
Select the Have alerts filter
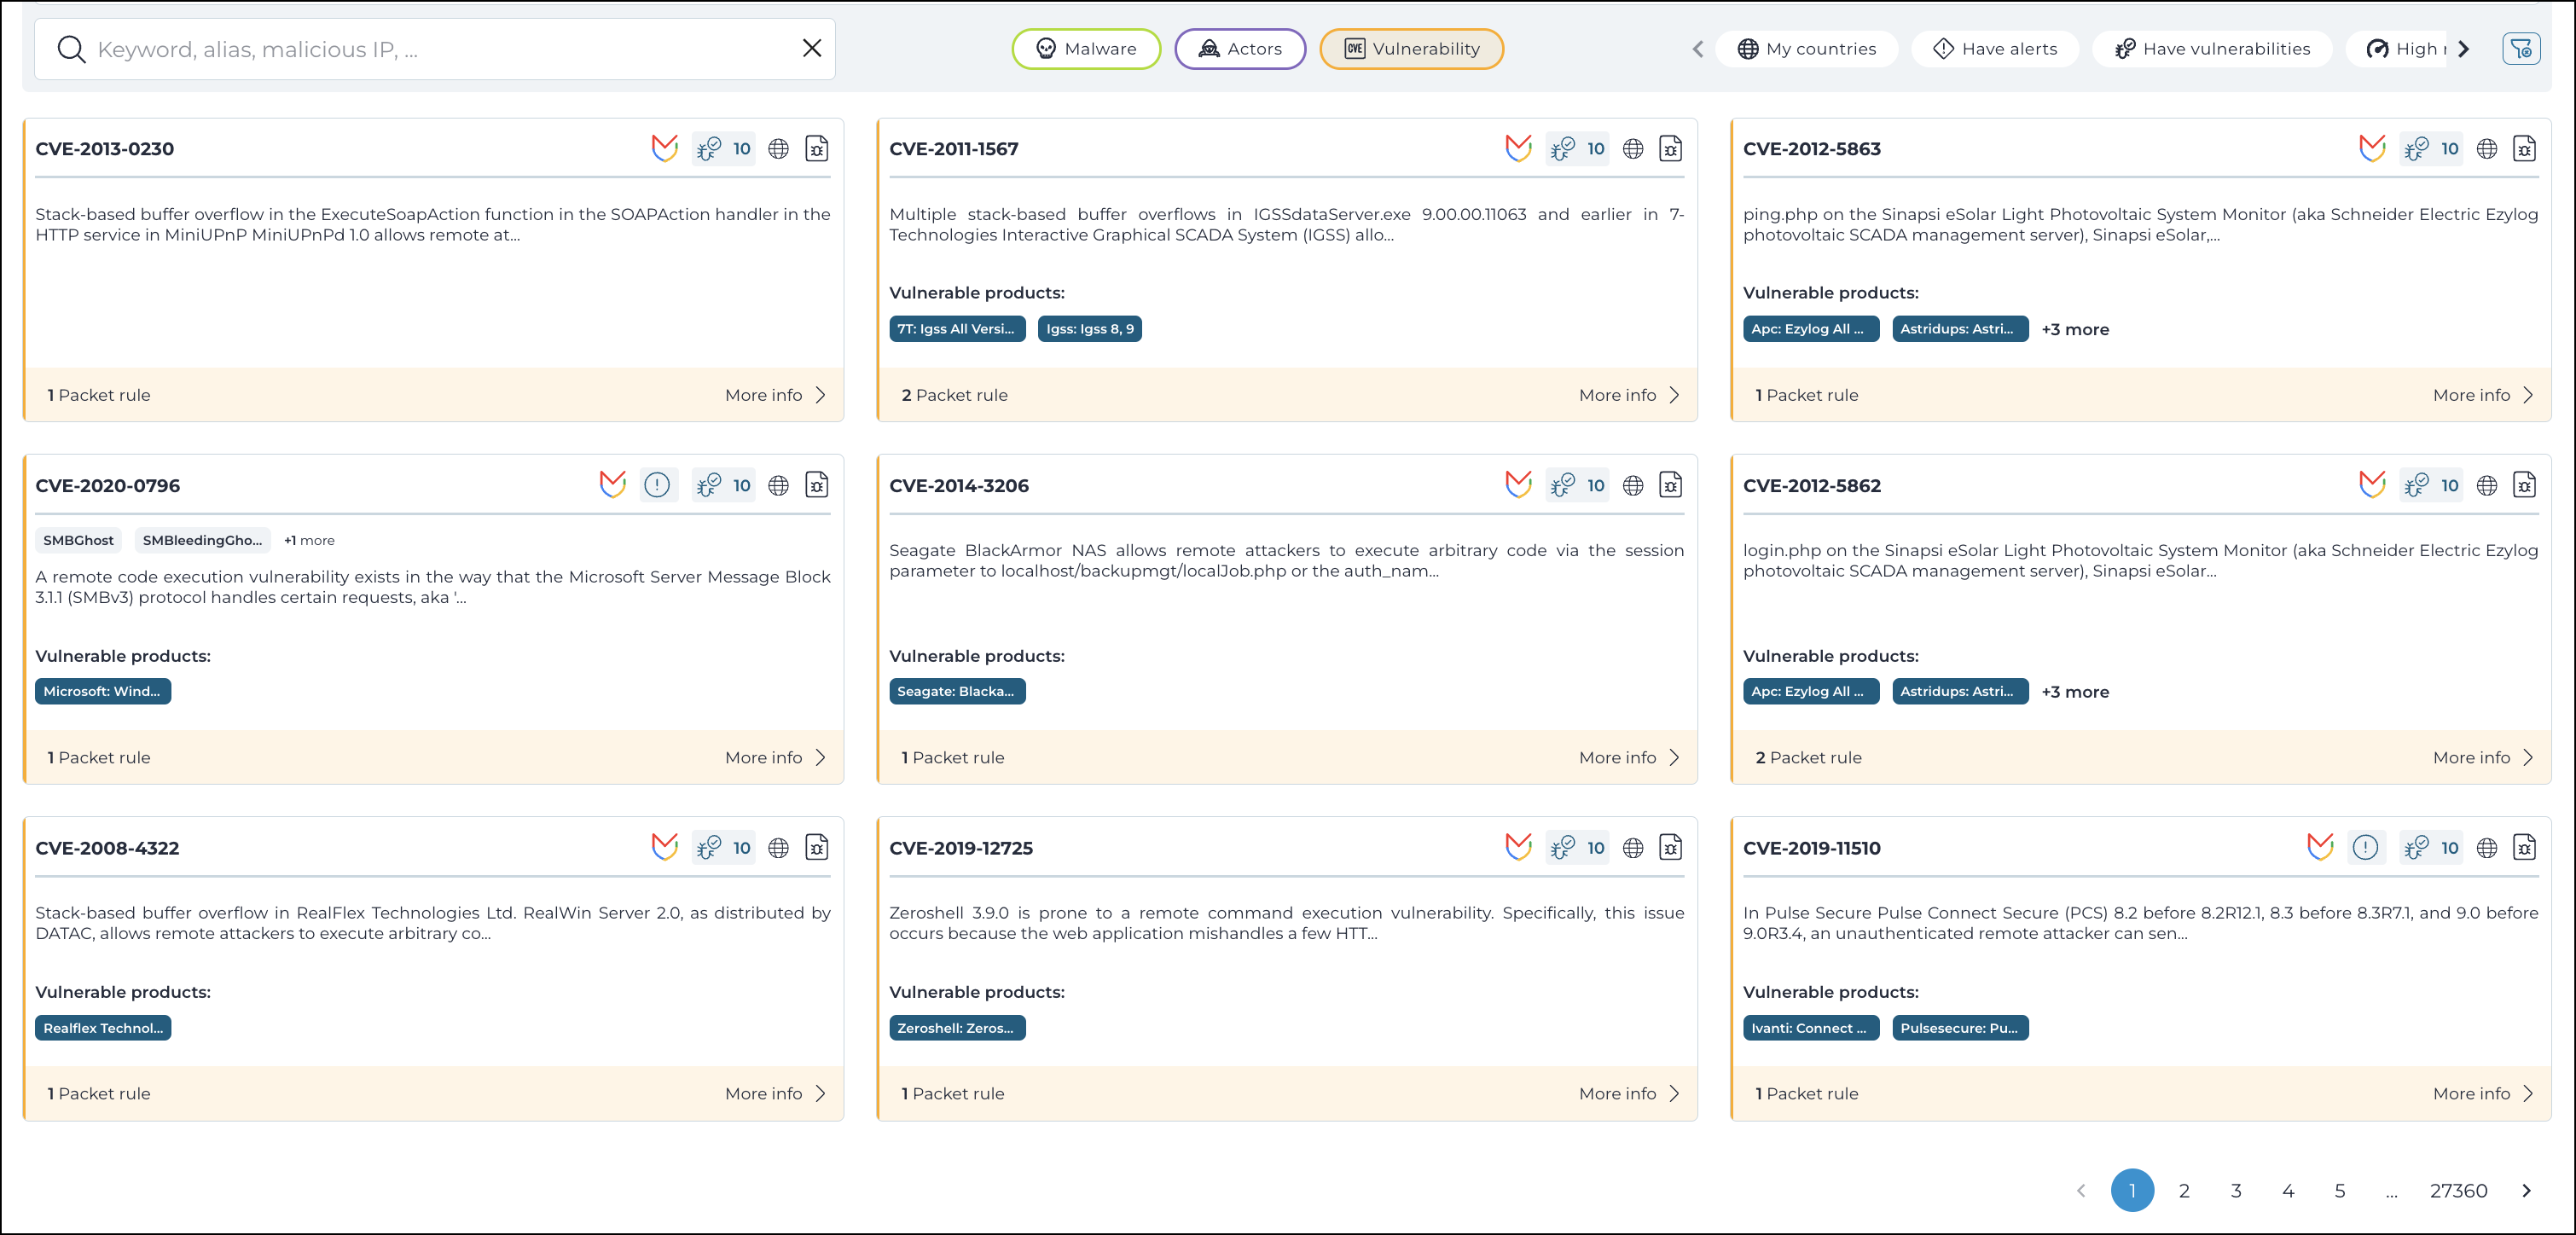1994,48
